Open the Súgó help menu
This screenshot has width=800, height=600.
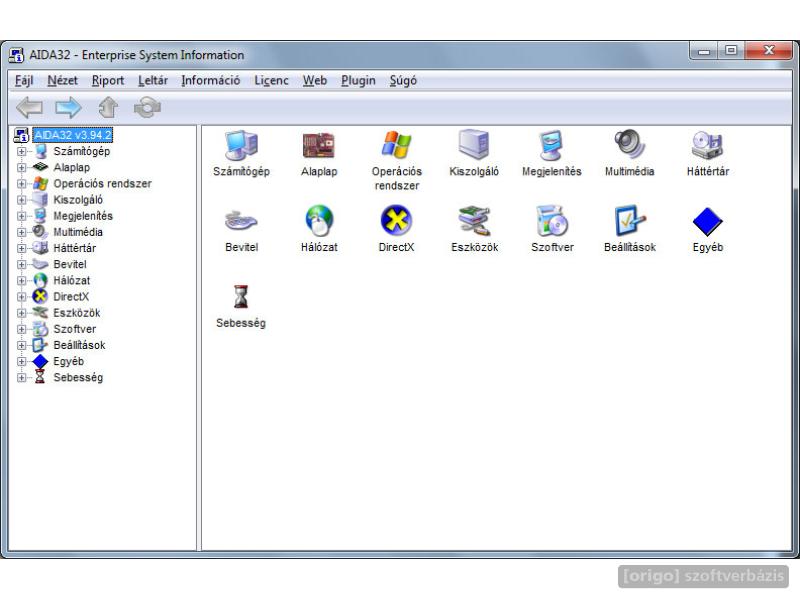coord(403,81)
